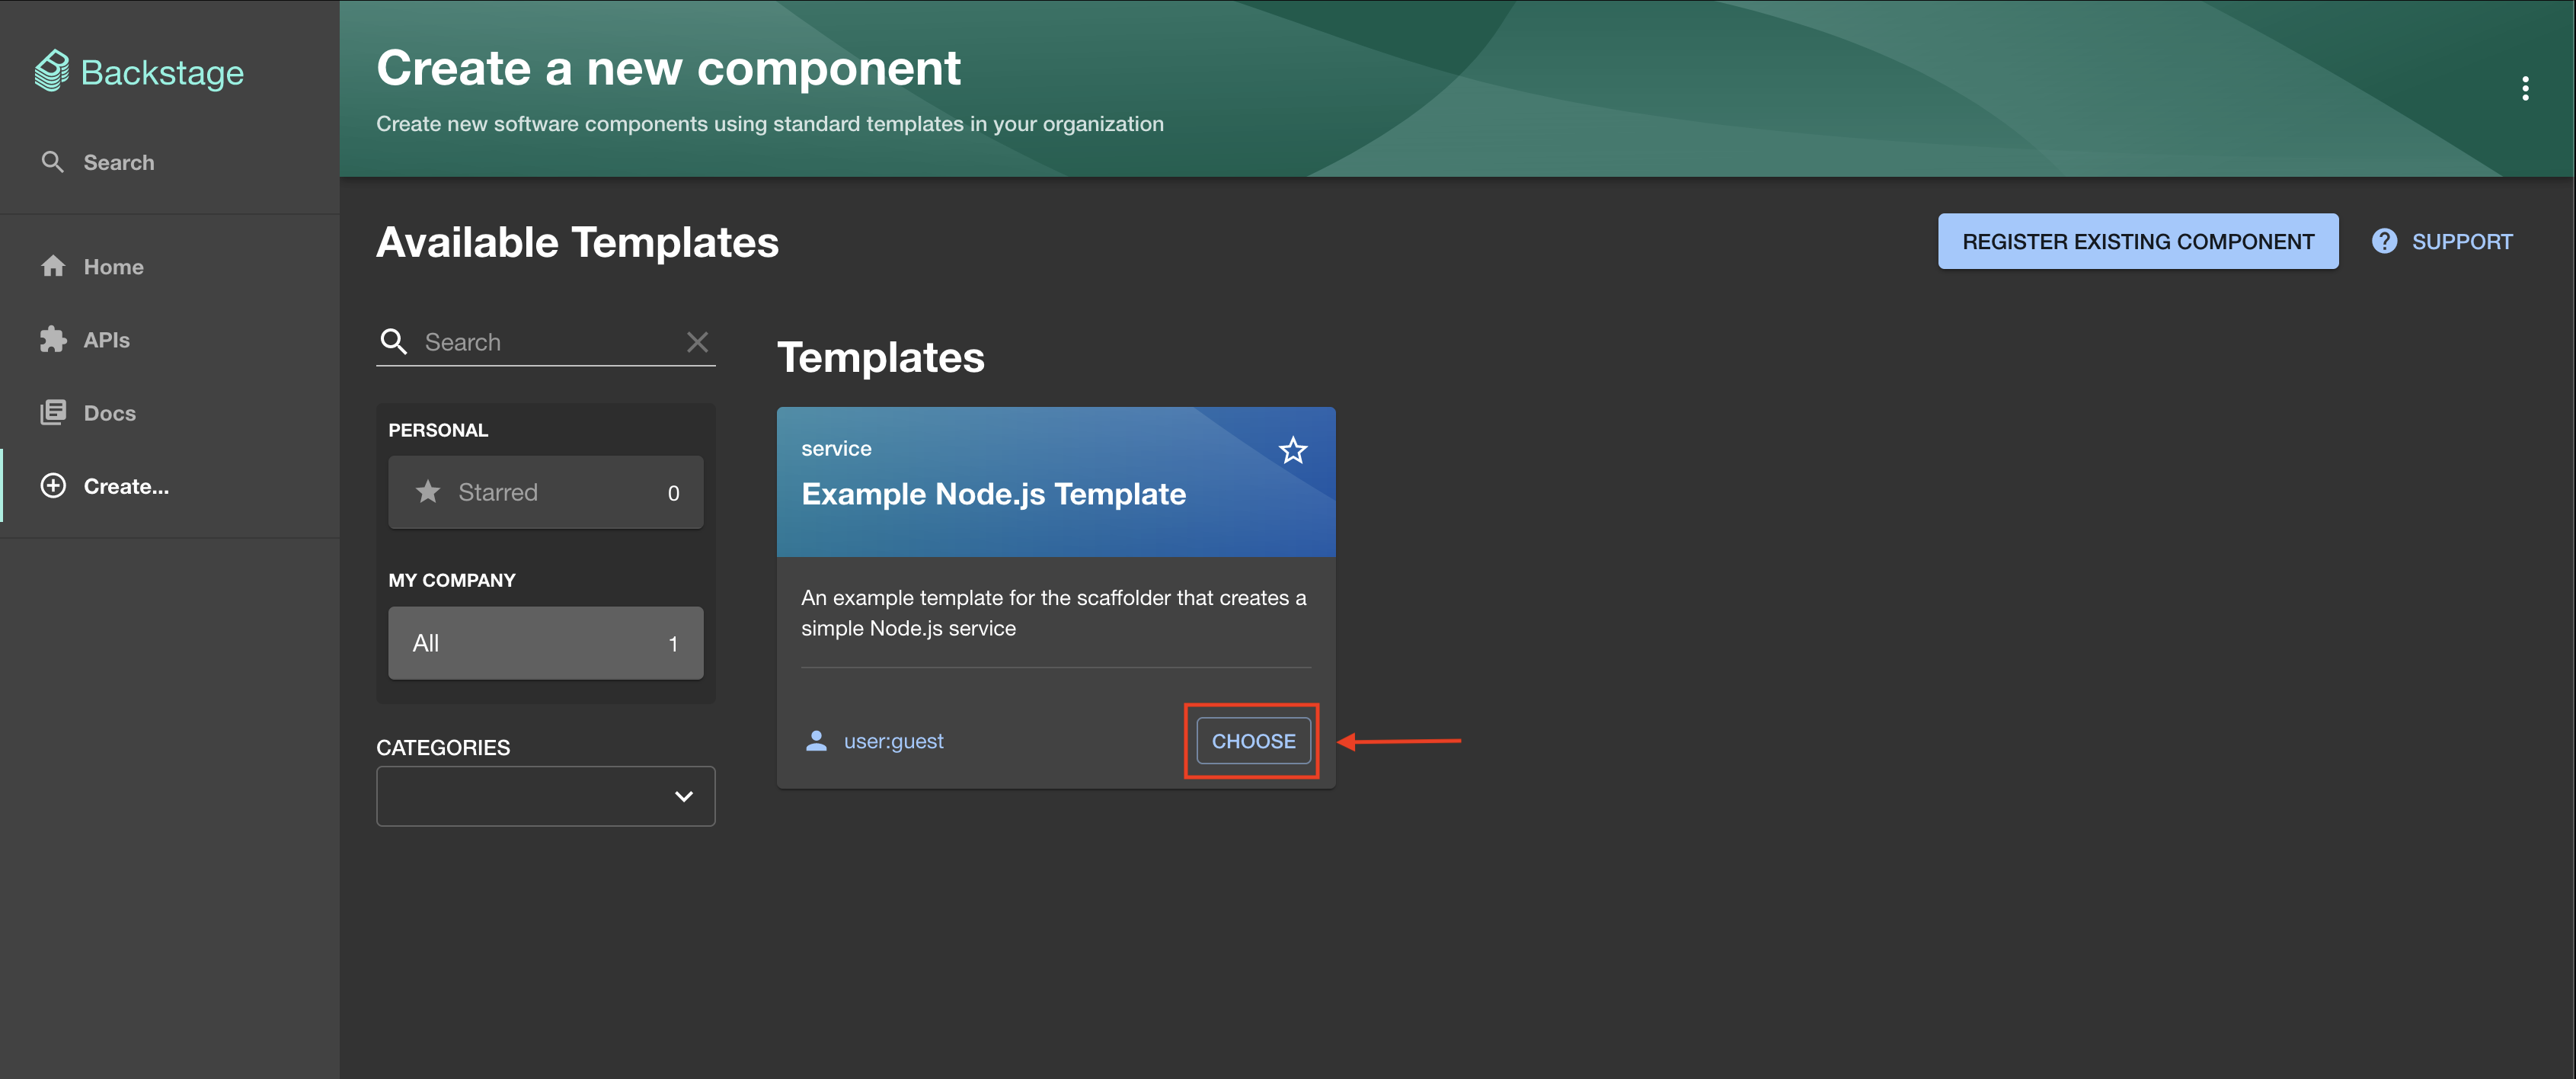Filter by Starred templates
The width and height of the screenshot is (2576, 1079).
545,492
